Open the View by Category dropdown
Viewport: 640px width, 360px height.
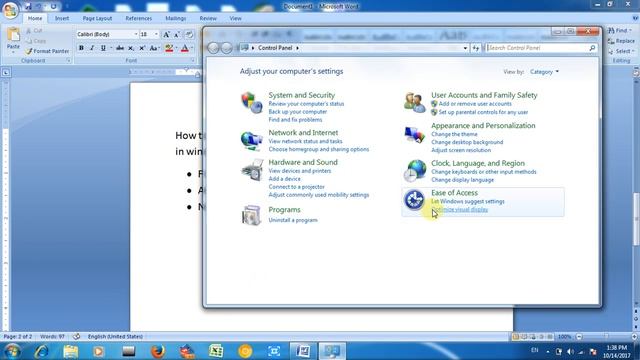coord(544,72)
